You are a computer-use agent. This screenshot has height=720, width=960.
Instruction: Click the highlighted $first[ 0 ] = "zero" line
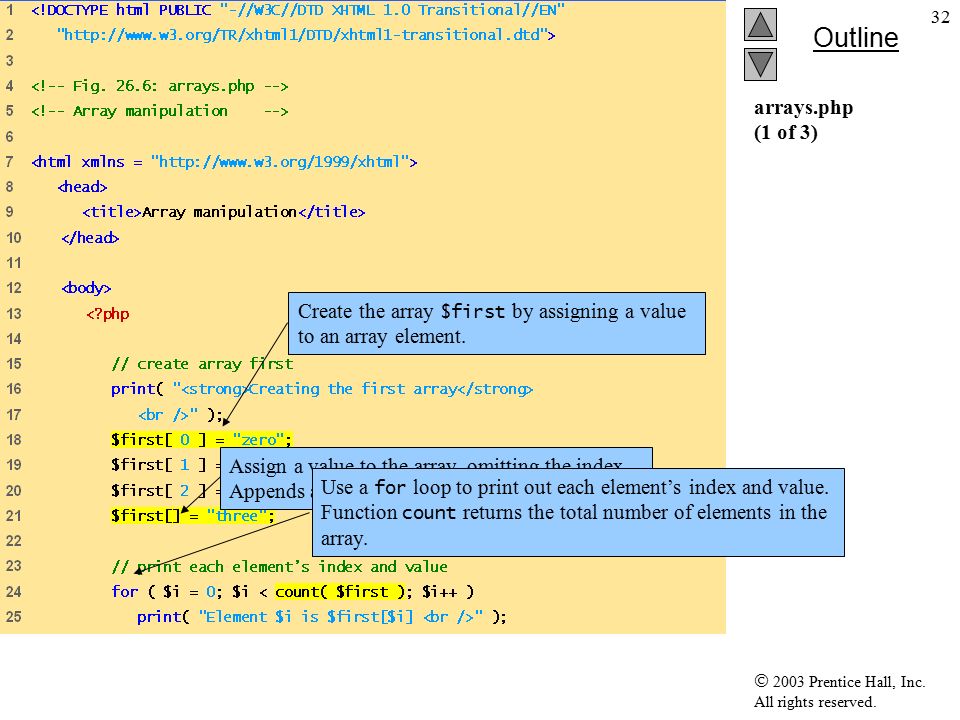(201, 440)
